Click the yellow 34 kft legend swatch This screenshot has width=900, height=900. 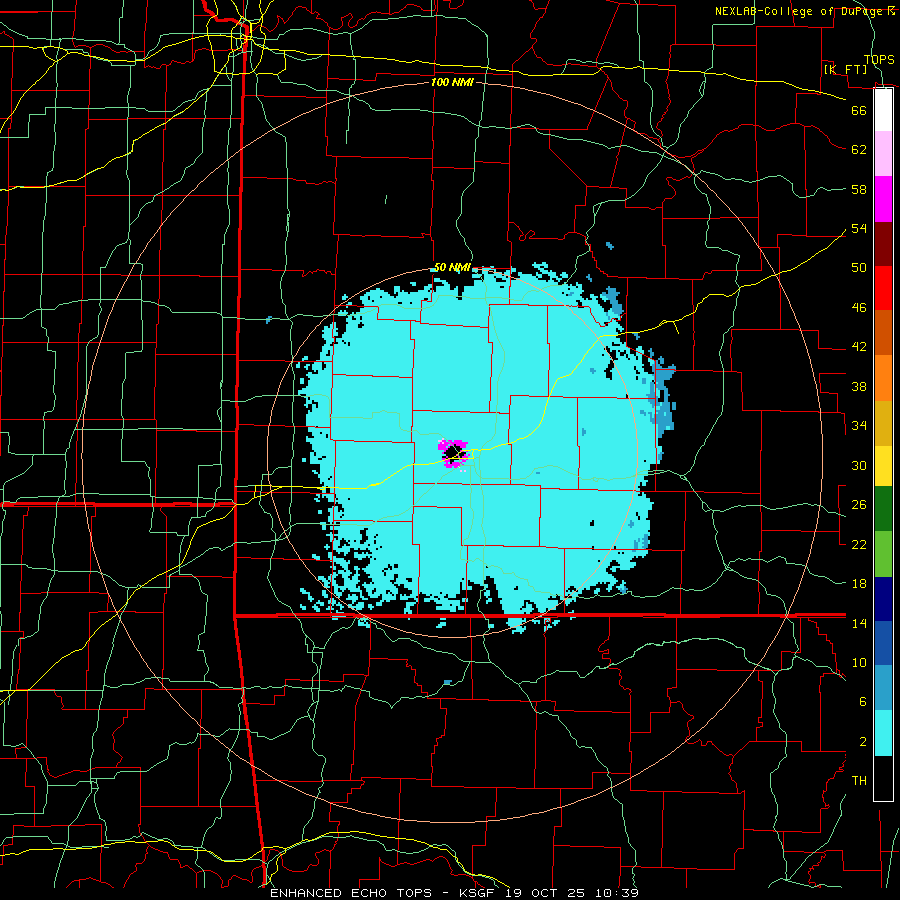point(883,465)
